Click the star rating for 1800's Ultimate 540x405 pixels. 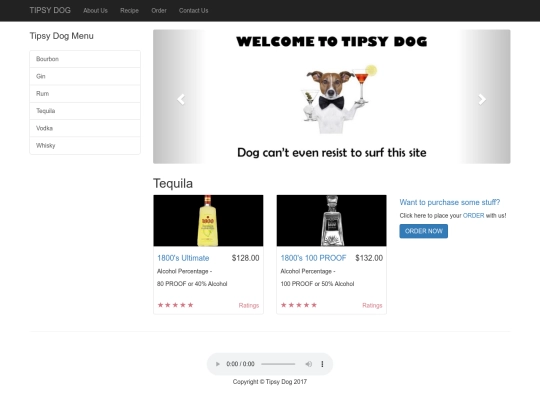click(175, 305)
